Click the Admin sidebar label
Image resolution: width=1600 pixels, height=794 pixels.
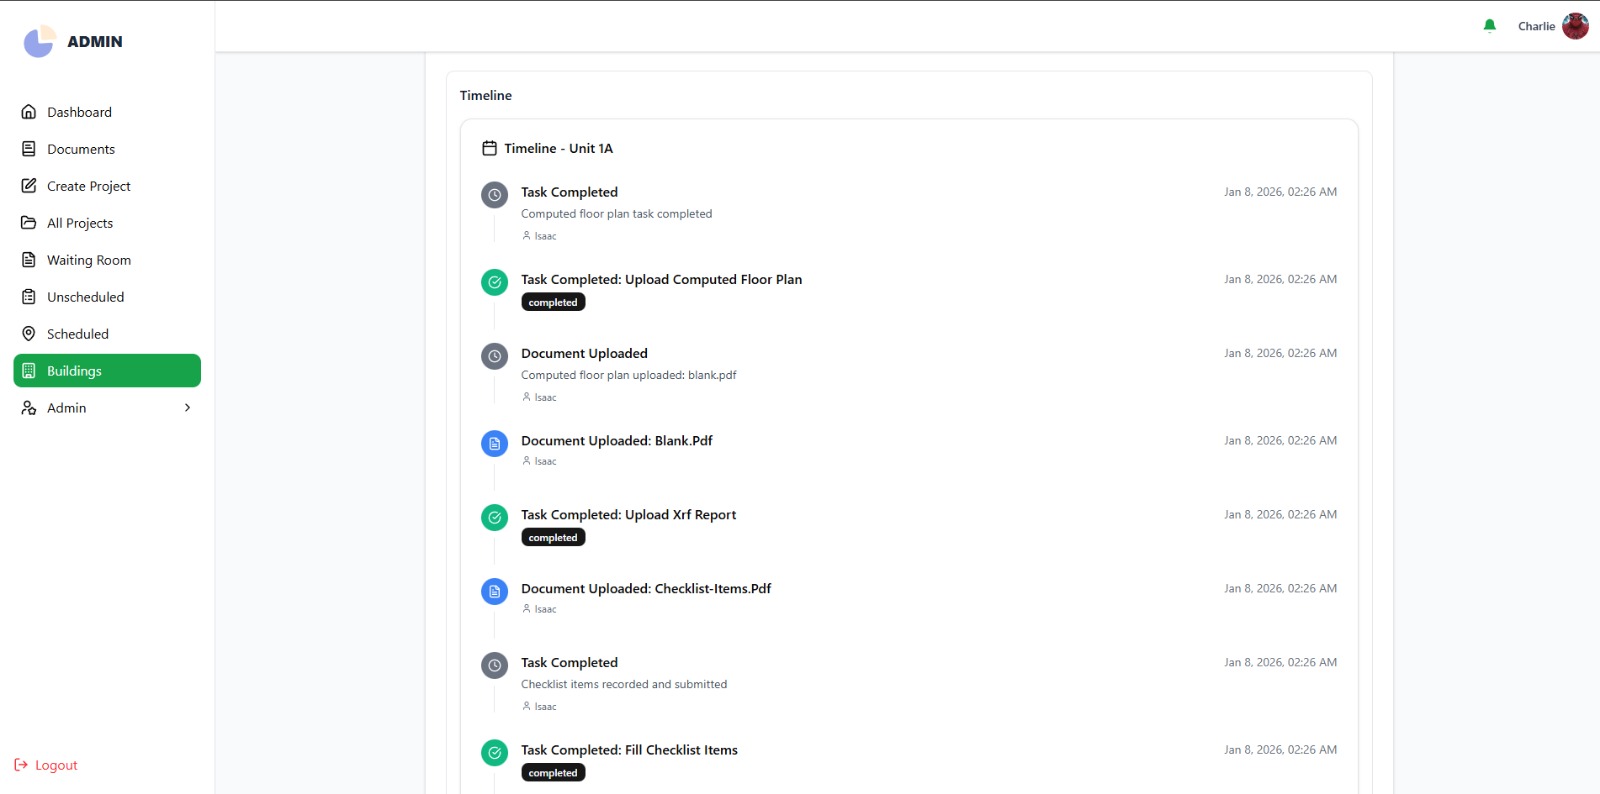[x=67, y=408]
